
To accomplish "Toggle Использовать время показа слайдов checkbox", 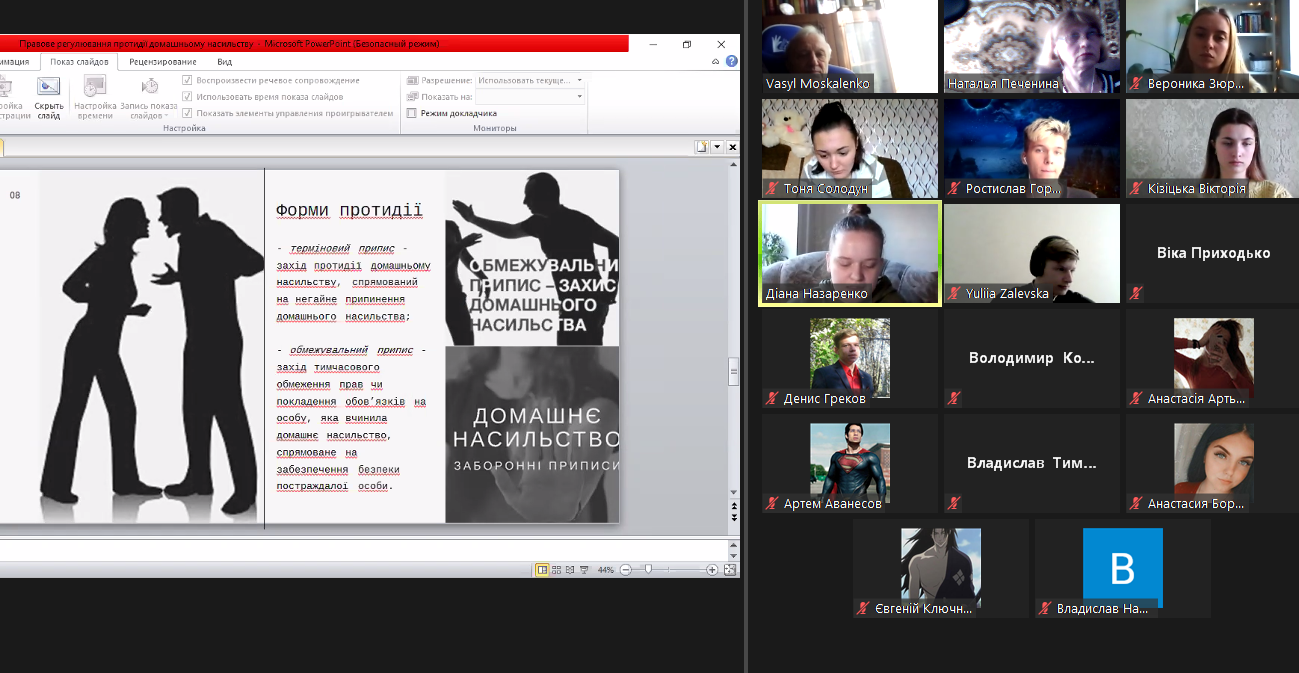I will point(187,97).
